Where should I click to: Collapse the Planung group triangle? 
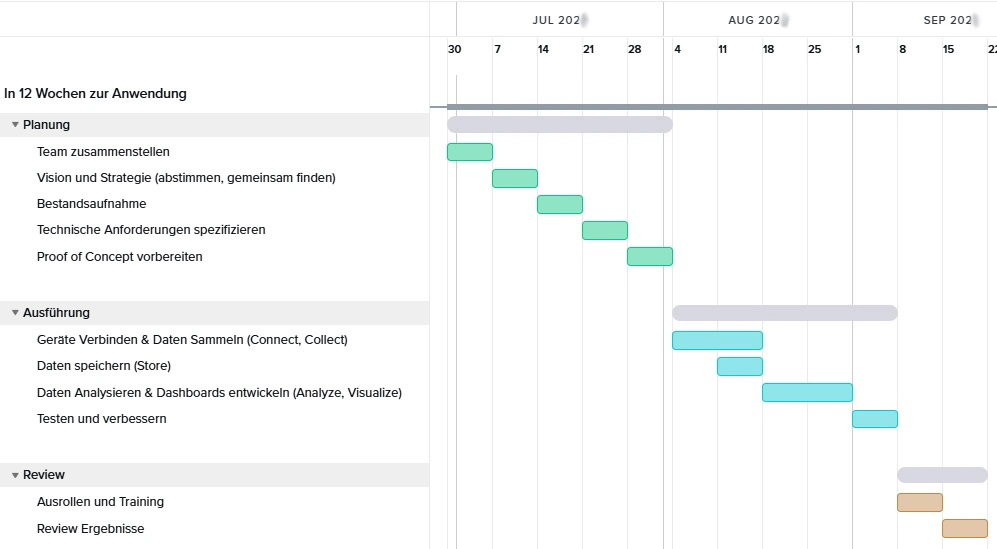(15, 125)
